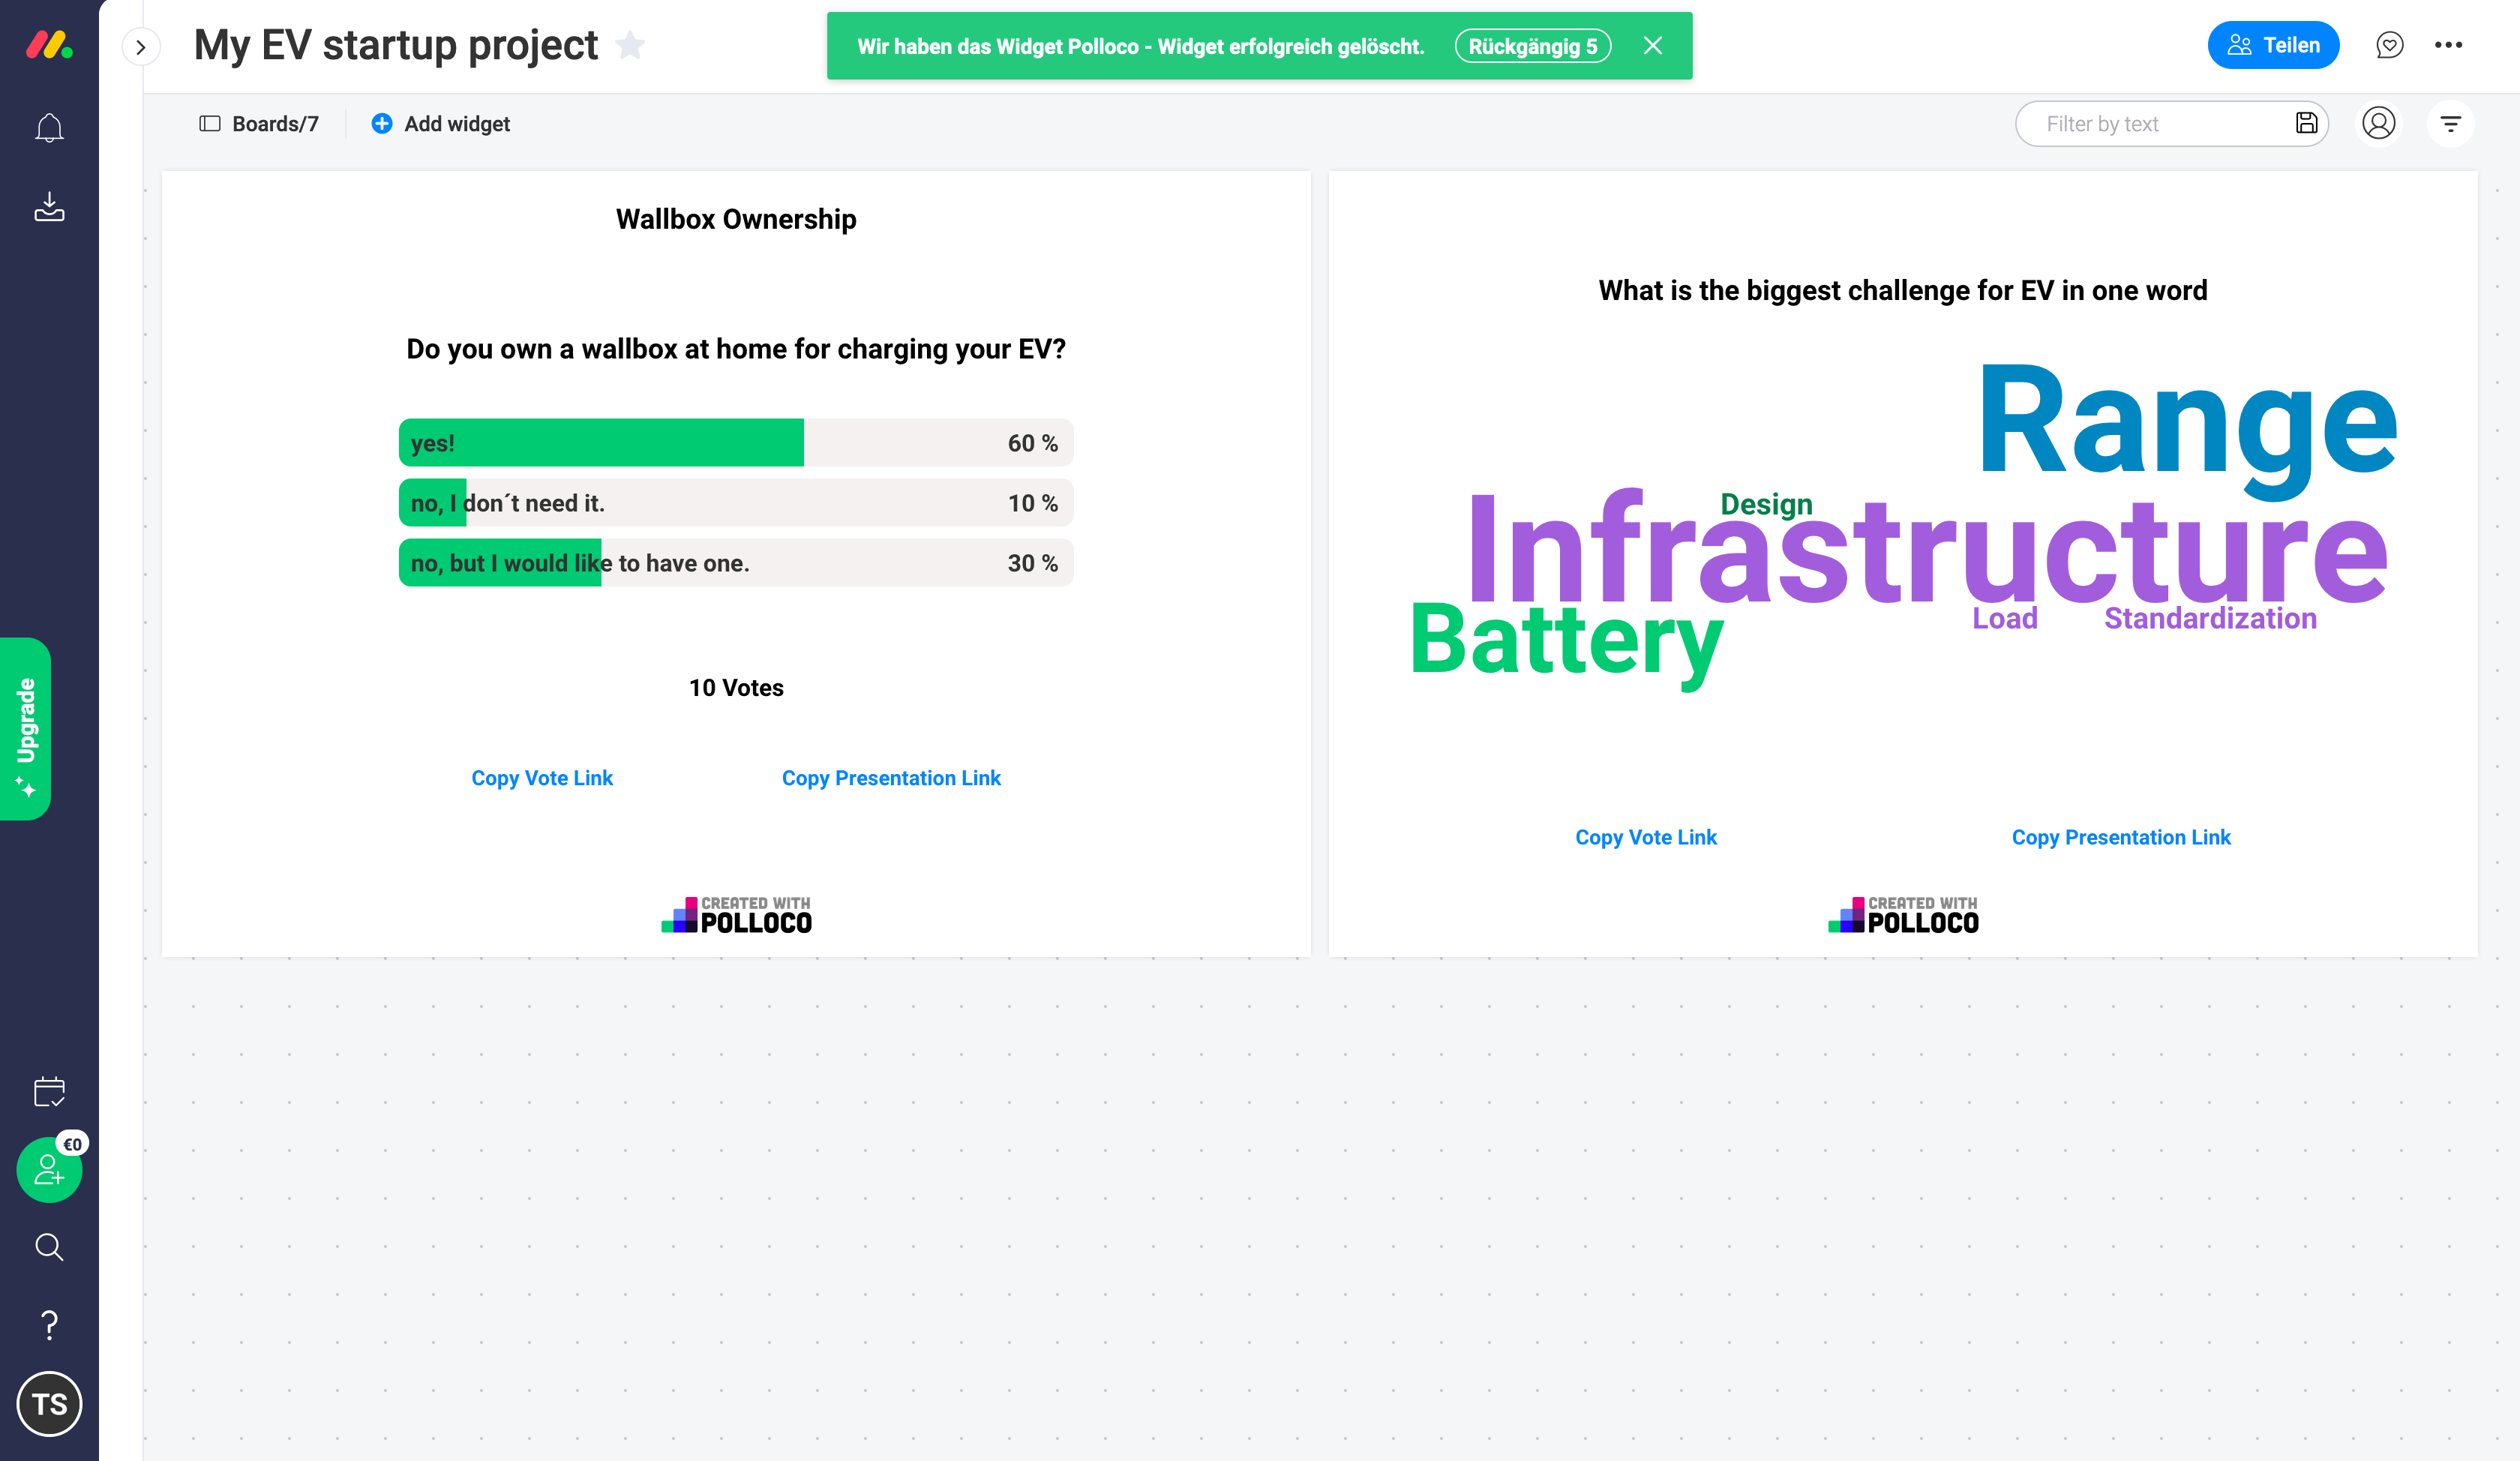
Task: Click the green 'yes!' poll bar
Action: [601, 443]
